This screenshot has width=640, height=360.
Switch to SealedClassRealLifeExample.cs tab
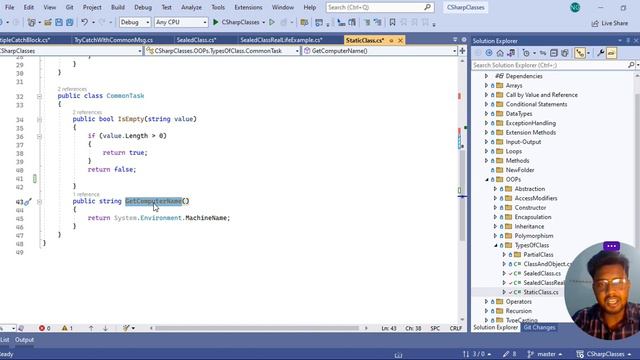282,40
